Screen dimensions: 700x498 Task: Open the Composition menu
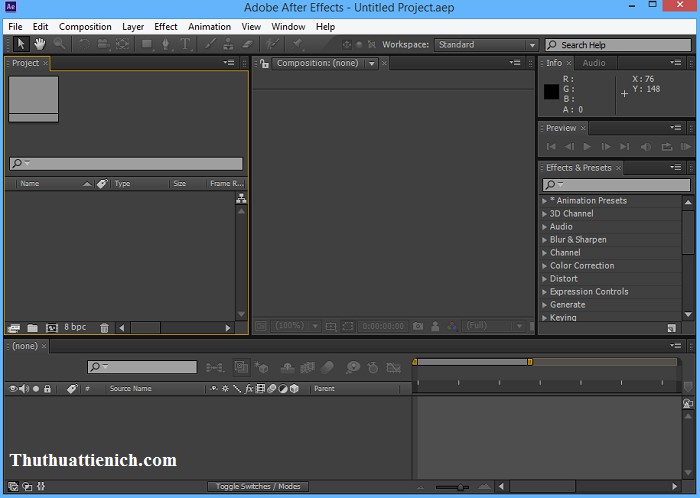tap(85, 27)
